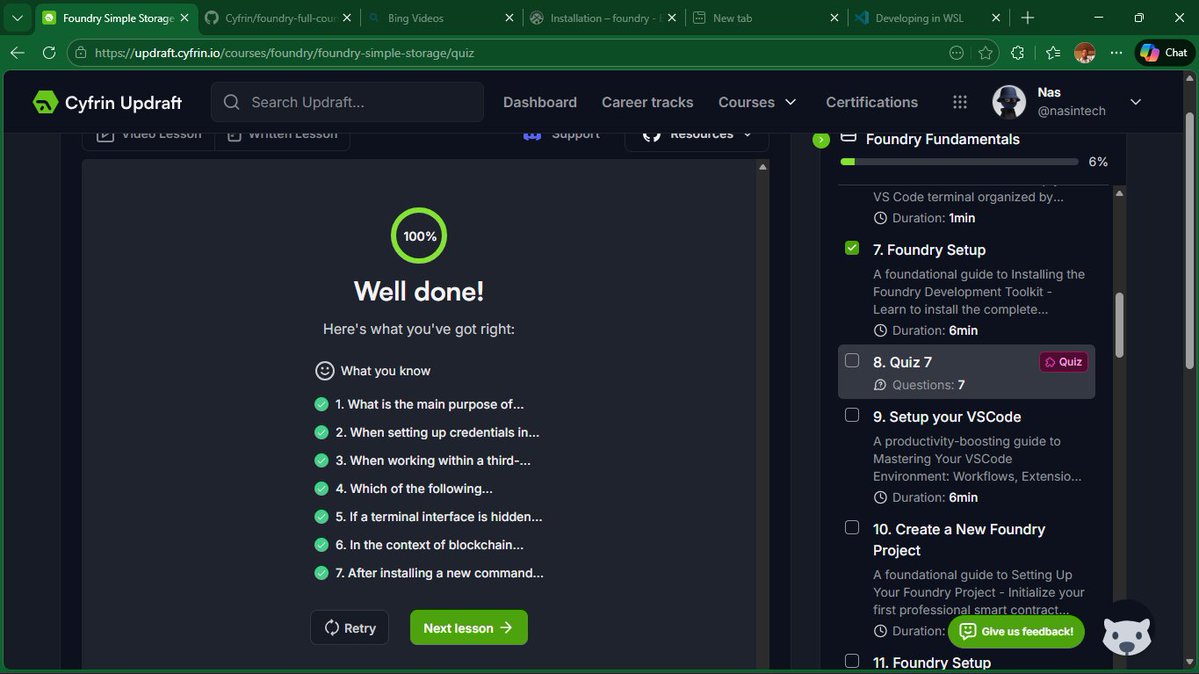Toggle the checked 7. Foundry Setup checkbox
The width and height of the screenshot is (1199, 674).
[x=852, y=248]
